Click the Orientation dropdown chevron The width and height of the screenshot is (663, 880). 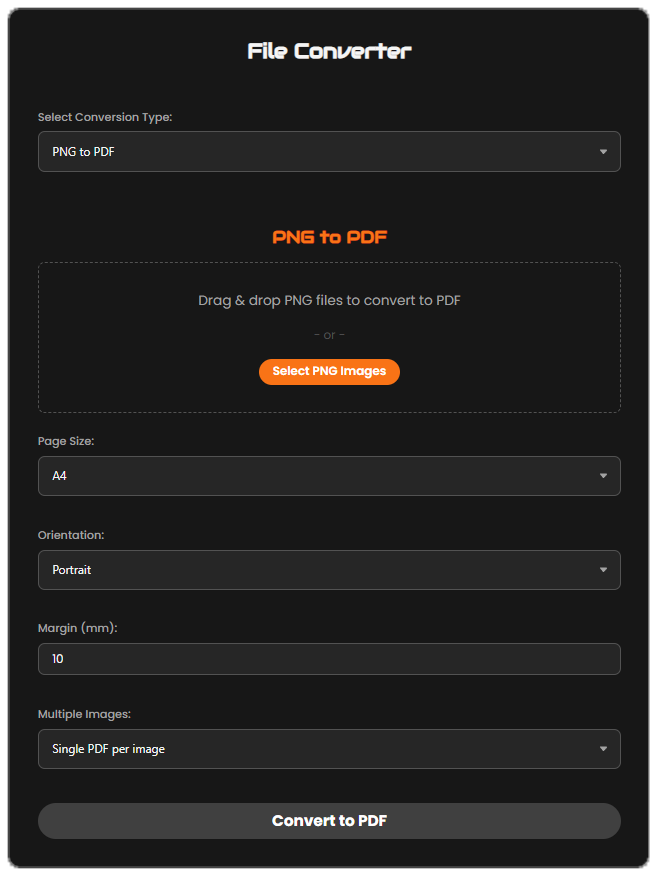604,569
